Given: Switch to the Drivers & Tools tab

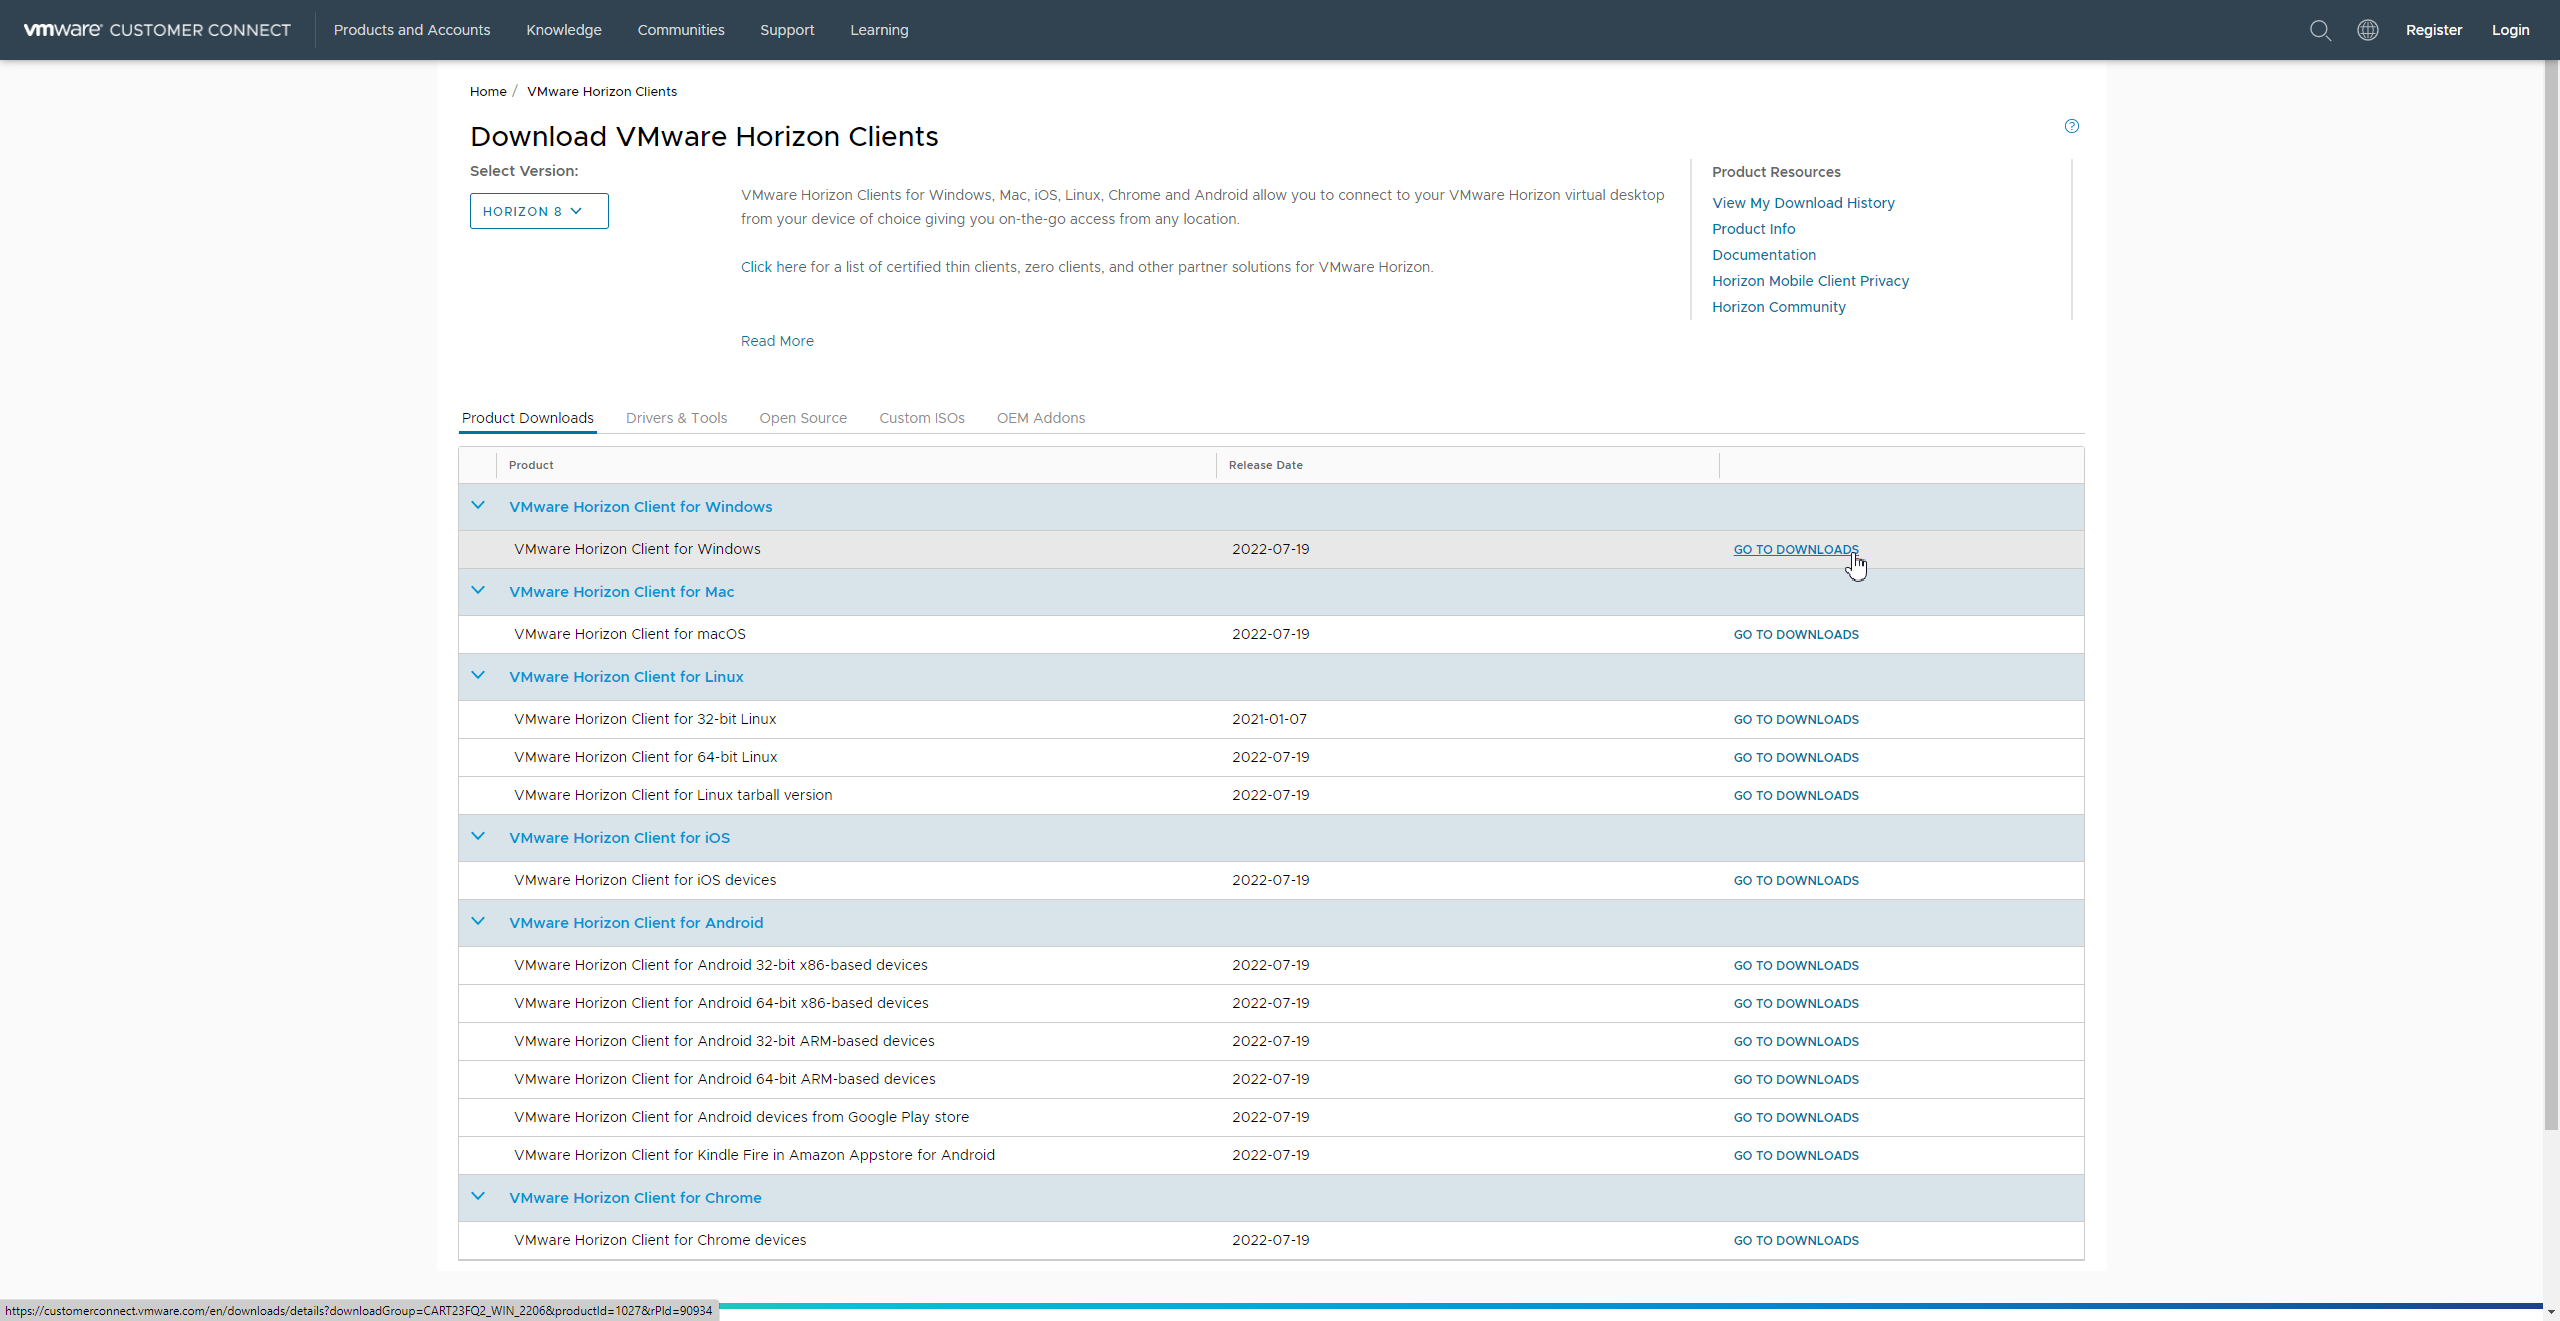Looking at the screenshot, I should pos(676,418).
